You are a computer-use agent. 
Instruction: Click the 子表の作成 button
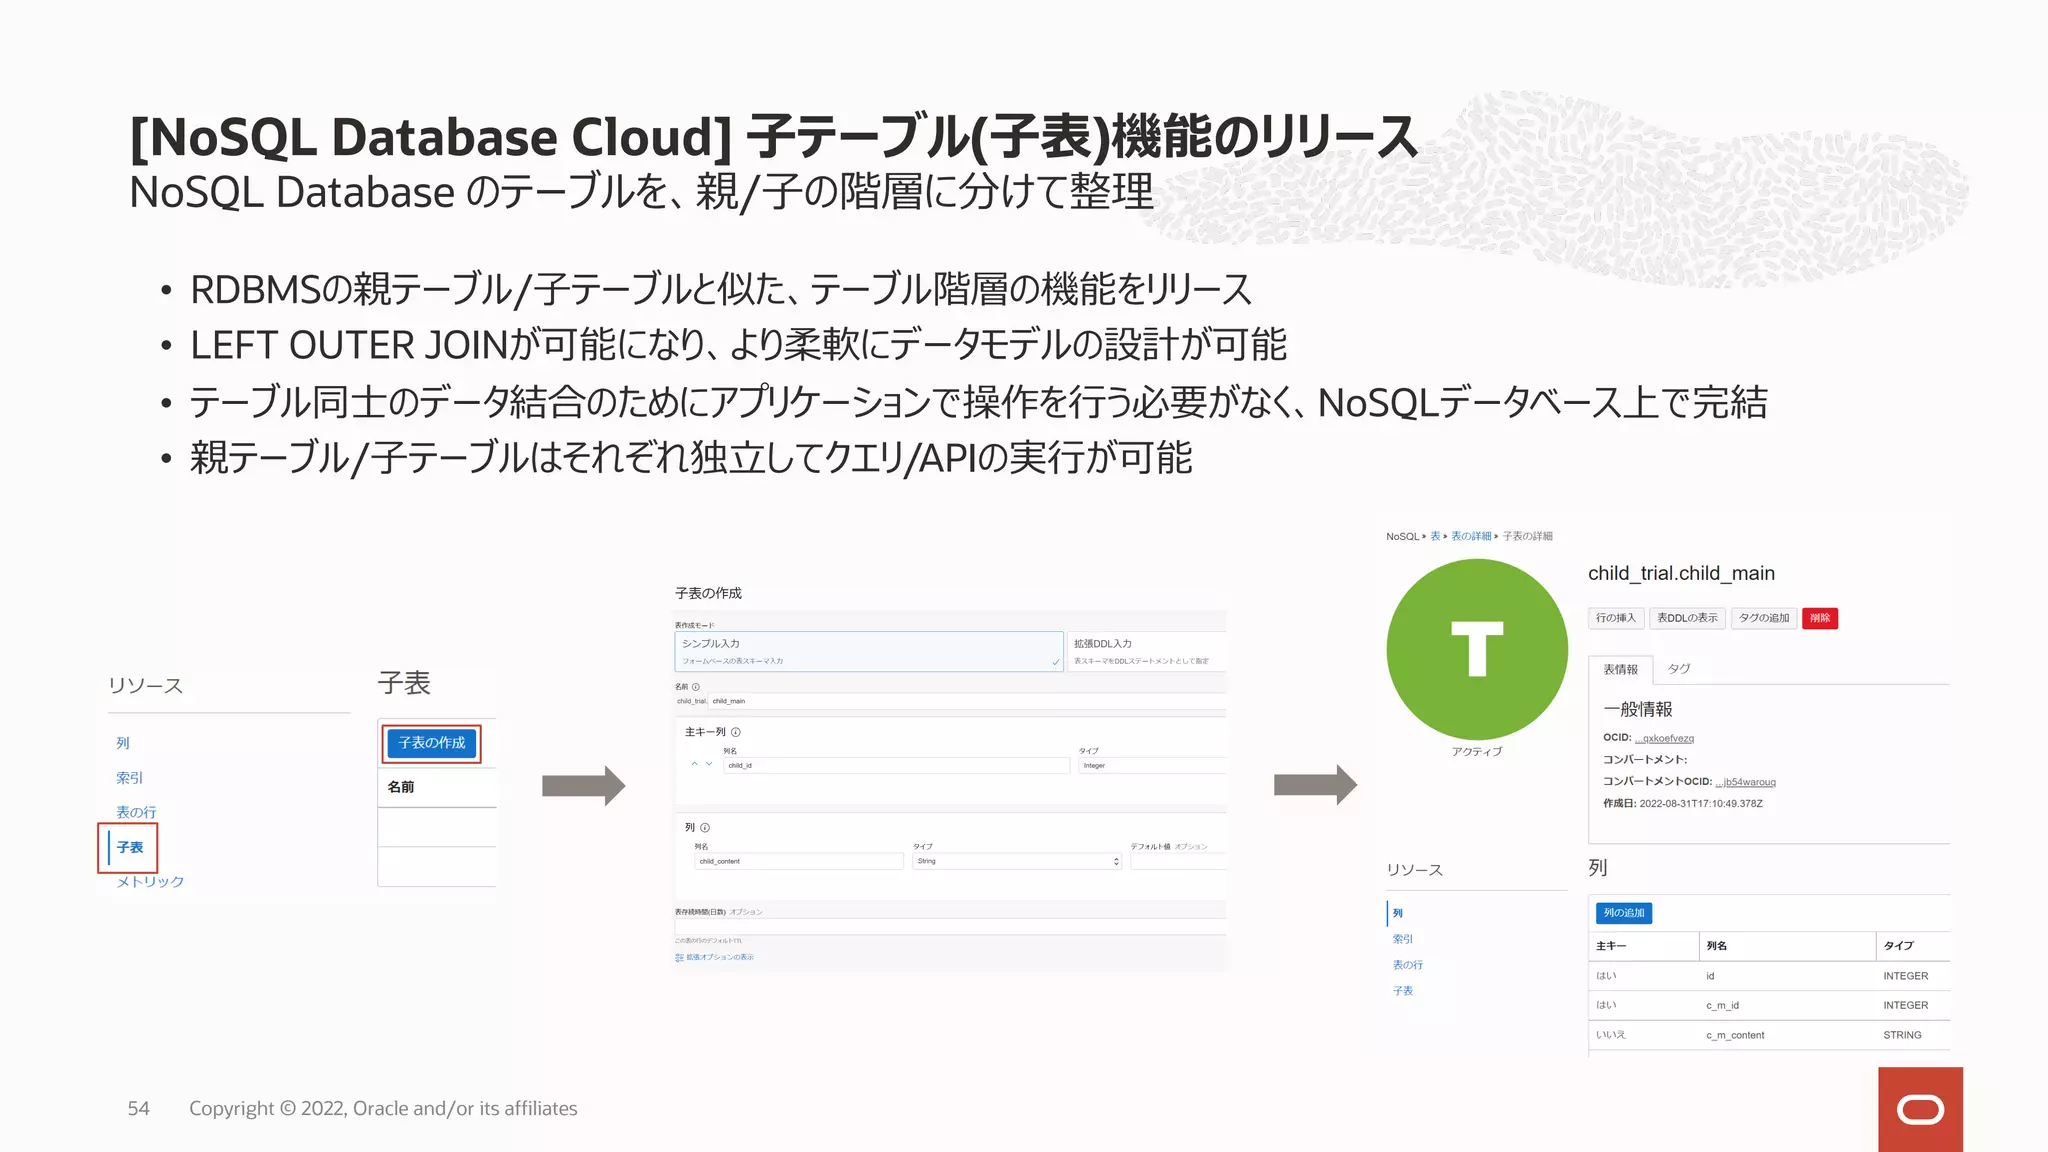pos(432,743)
